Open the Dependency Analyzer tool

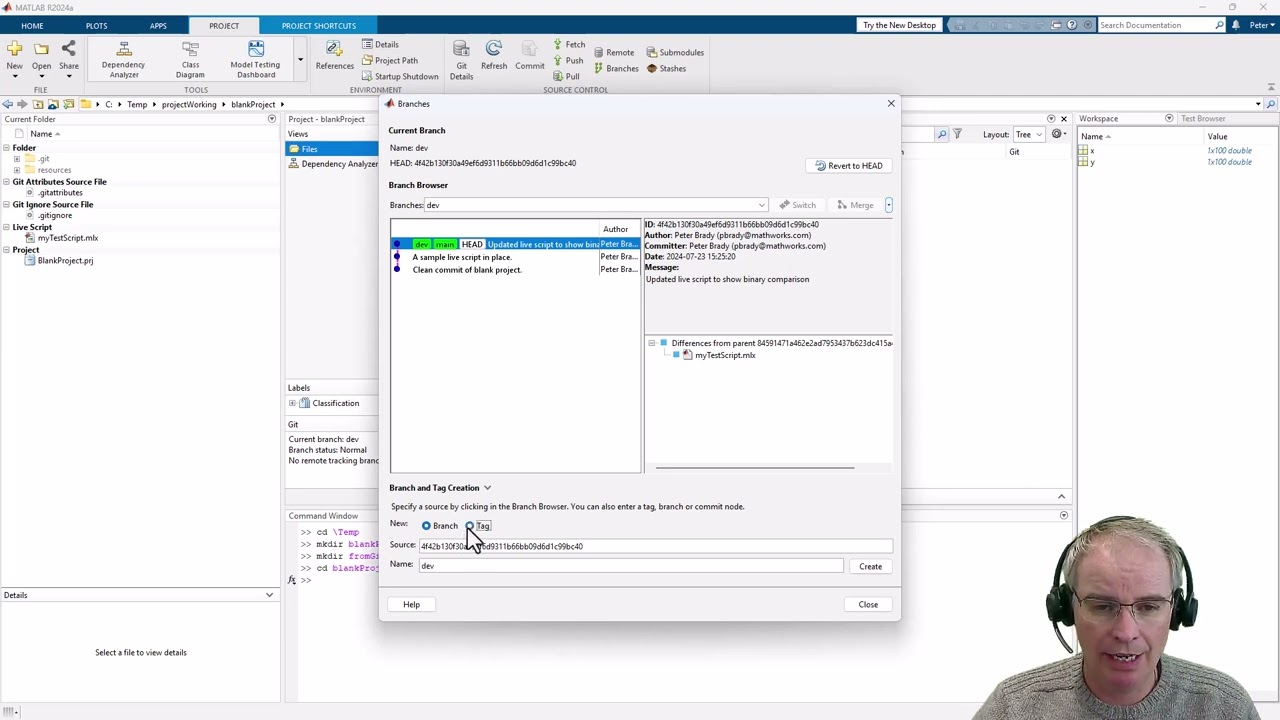click(x=123, y=58)
